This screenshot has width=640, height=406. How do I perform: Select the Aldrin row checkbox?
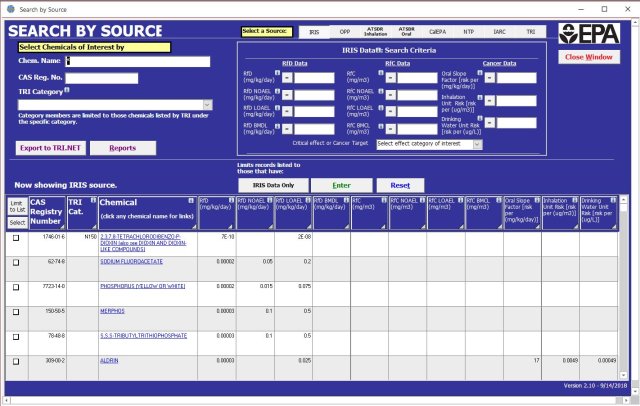tap(15, 360)
